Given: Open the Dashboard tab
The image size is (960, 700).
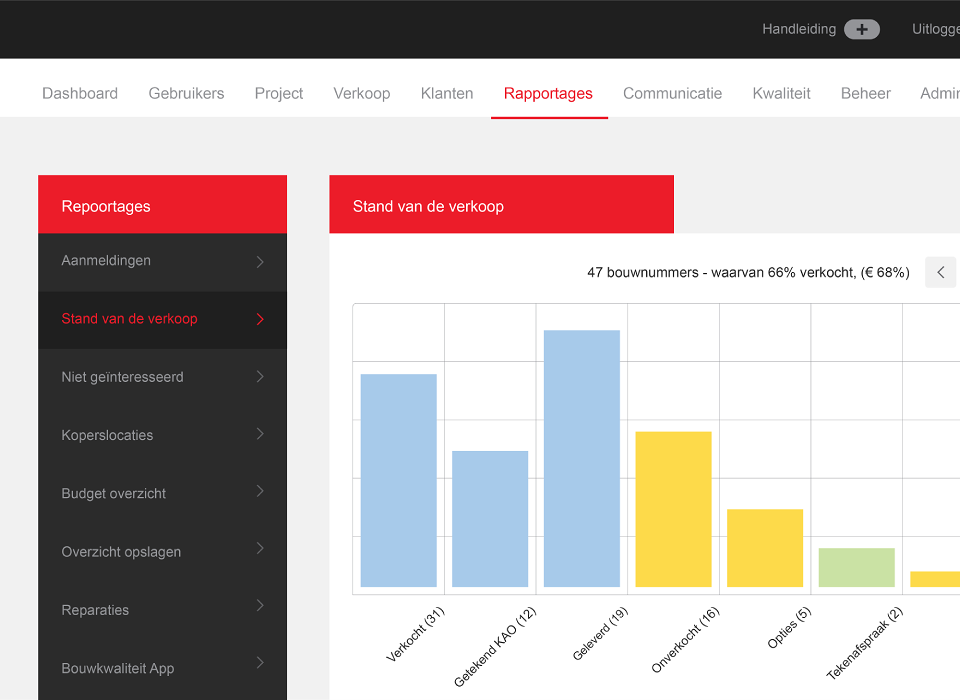Looking at the screenshot, I should [x=80, y=93].
